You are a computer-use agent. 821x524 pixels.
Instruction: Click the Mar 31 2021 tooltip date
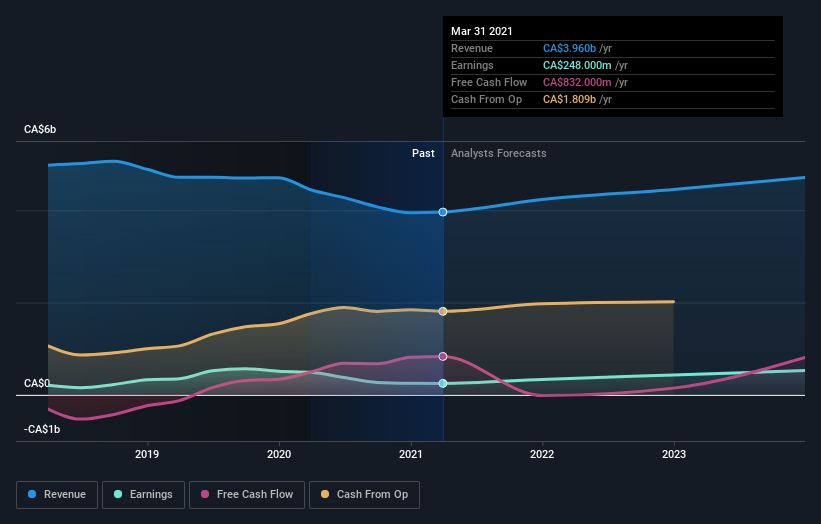(482, 31)
